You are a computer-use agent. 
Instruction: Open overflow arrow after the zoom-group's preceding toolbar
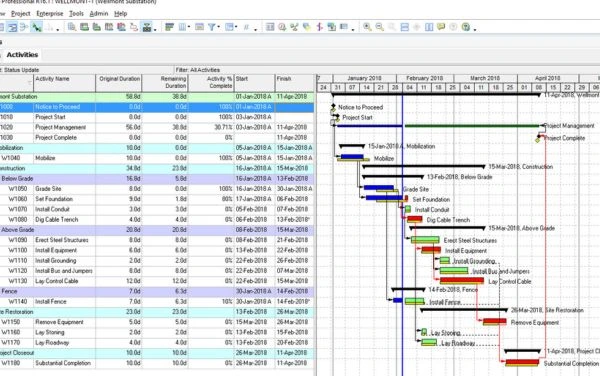353,29
